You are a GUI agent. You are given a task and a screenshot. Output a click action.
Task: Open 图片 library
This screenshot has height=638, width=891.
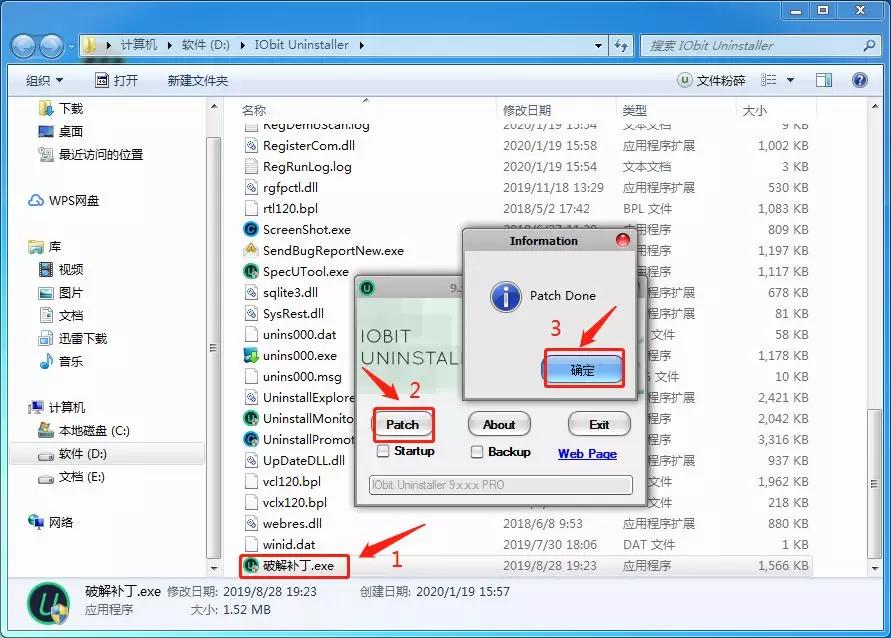(61, 293)
